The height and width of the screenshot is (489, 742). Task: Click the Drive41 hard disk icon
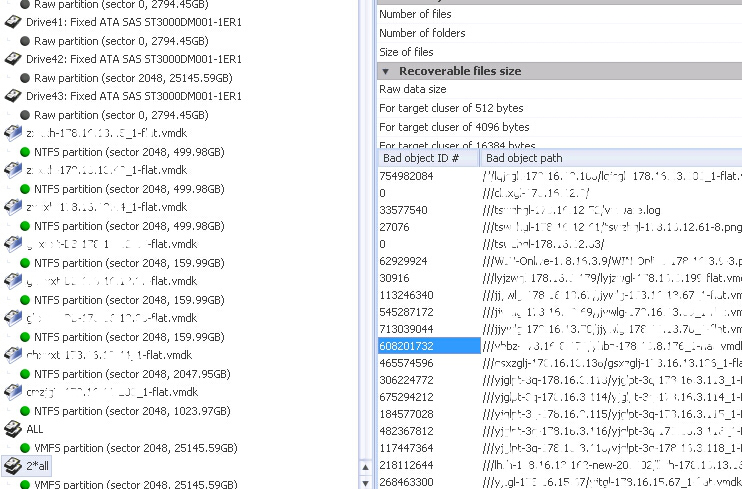click(x=13, y=22)
